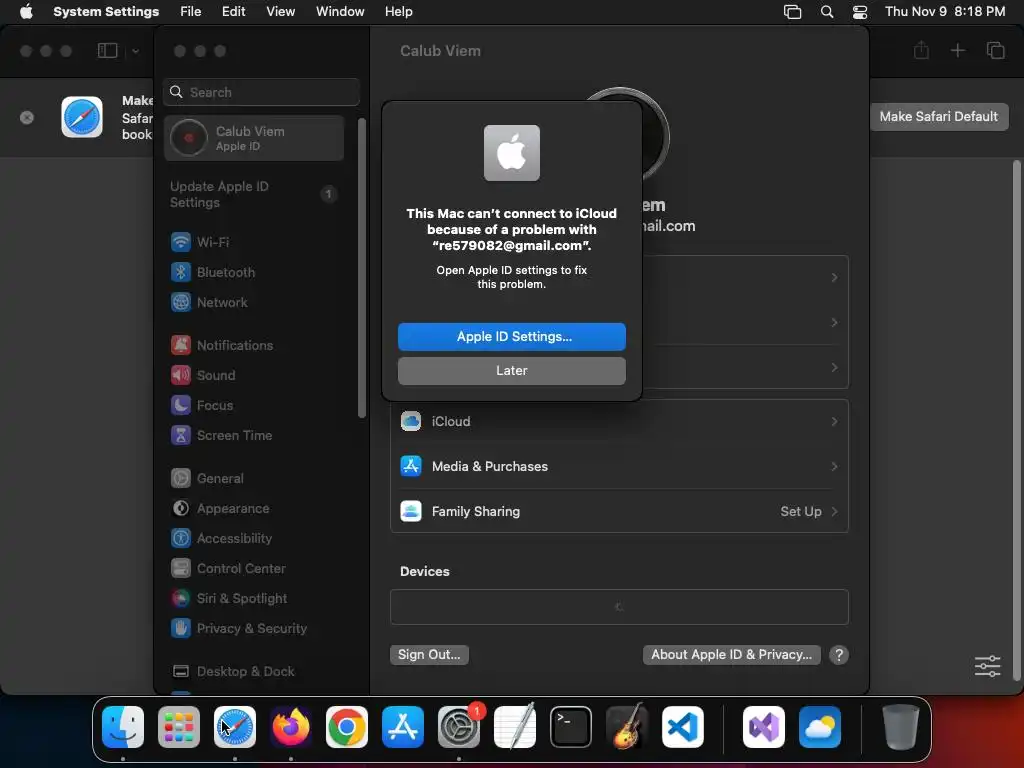The image size is (1024, 768).
Task: Click the Sign Out… button
Action: 429,655
